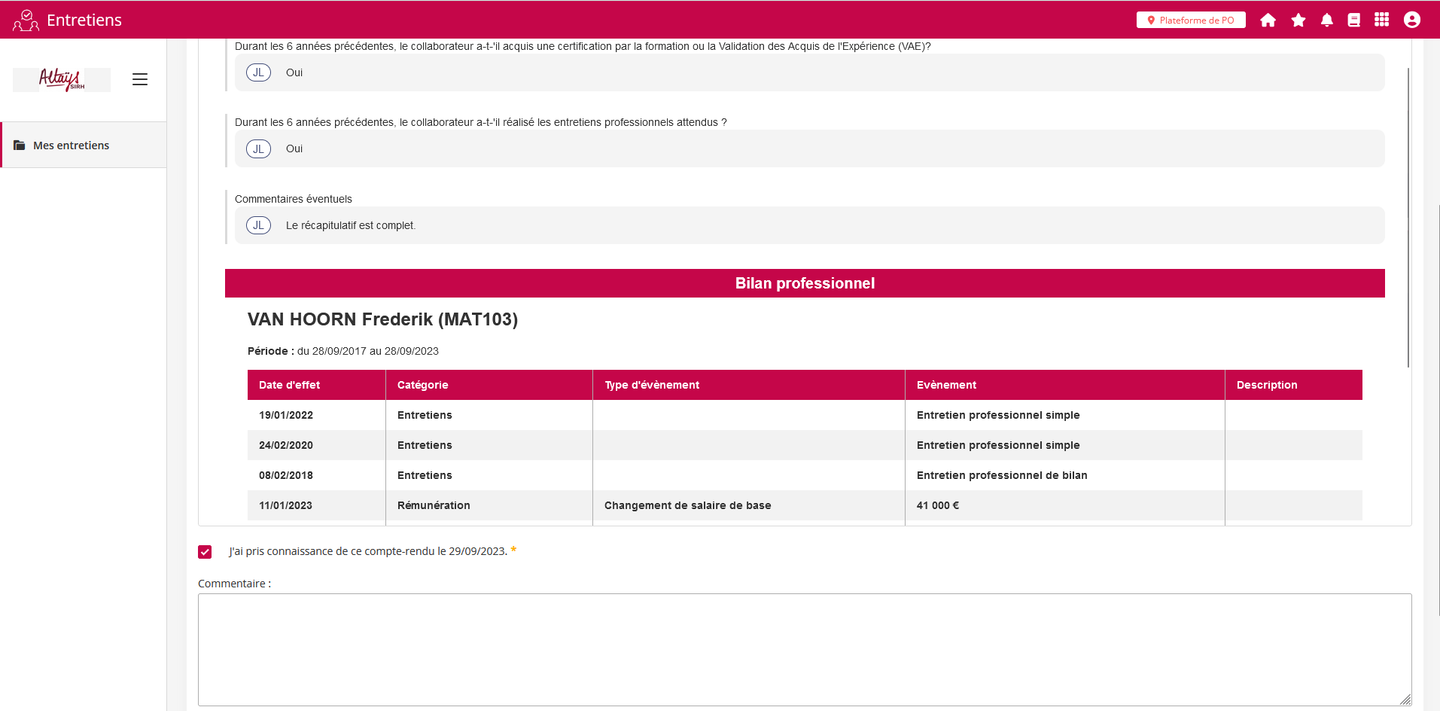Viewport: 1440px width, 711px height.
Task: Open notifications bell
Action: pos(1327,20)
